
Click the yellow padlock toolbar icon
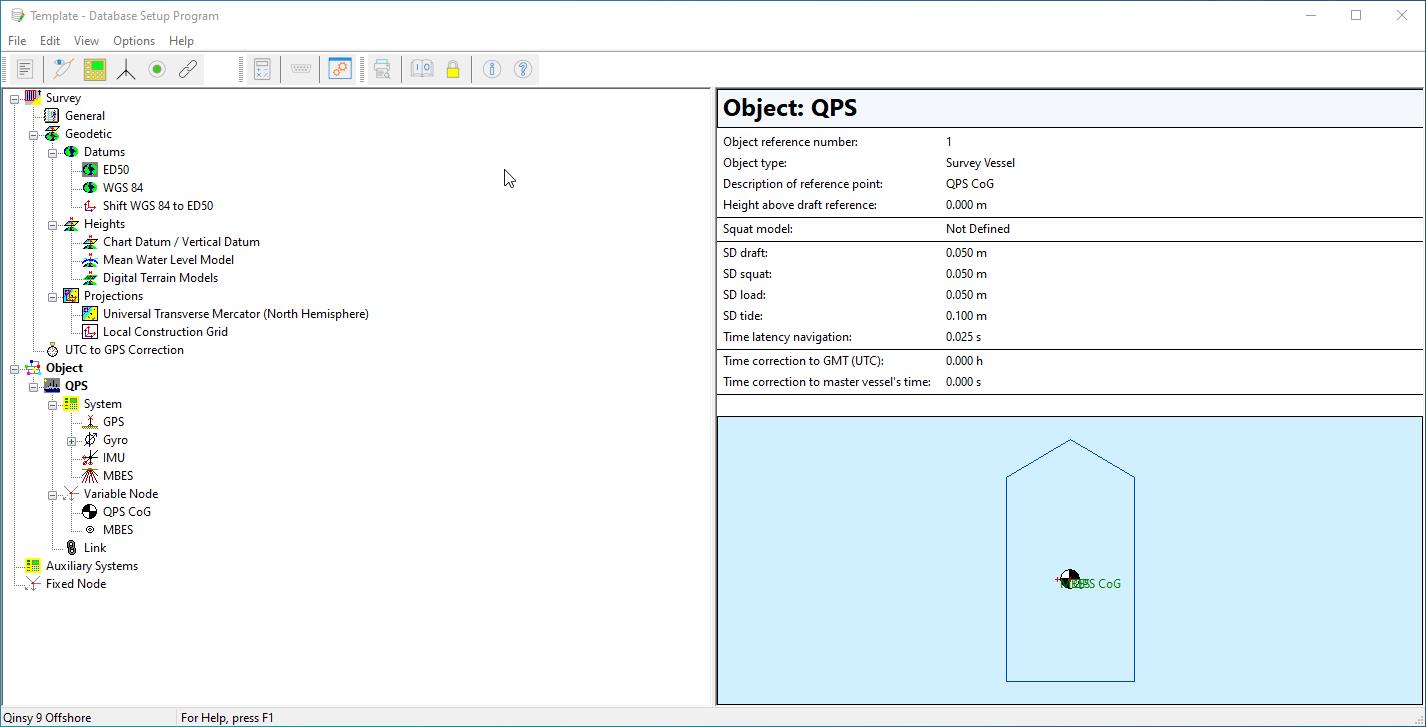pos(453,69)
